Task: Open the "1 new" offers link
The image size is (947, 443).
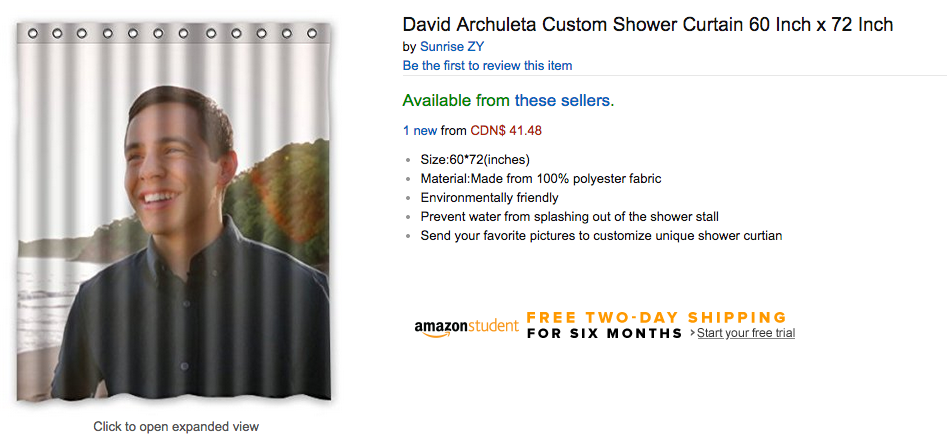Action: [x=420, y=130]
